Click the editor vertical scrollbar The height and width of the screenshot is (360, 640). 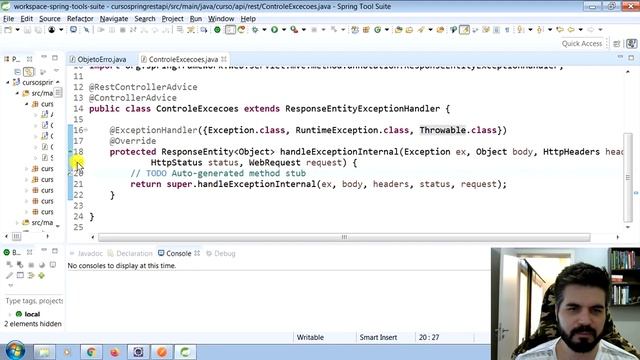(628, 177)
